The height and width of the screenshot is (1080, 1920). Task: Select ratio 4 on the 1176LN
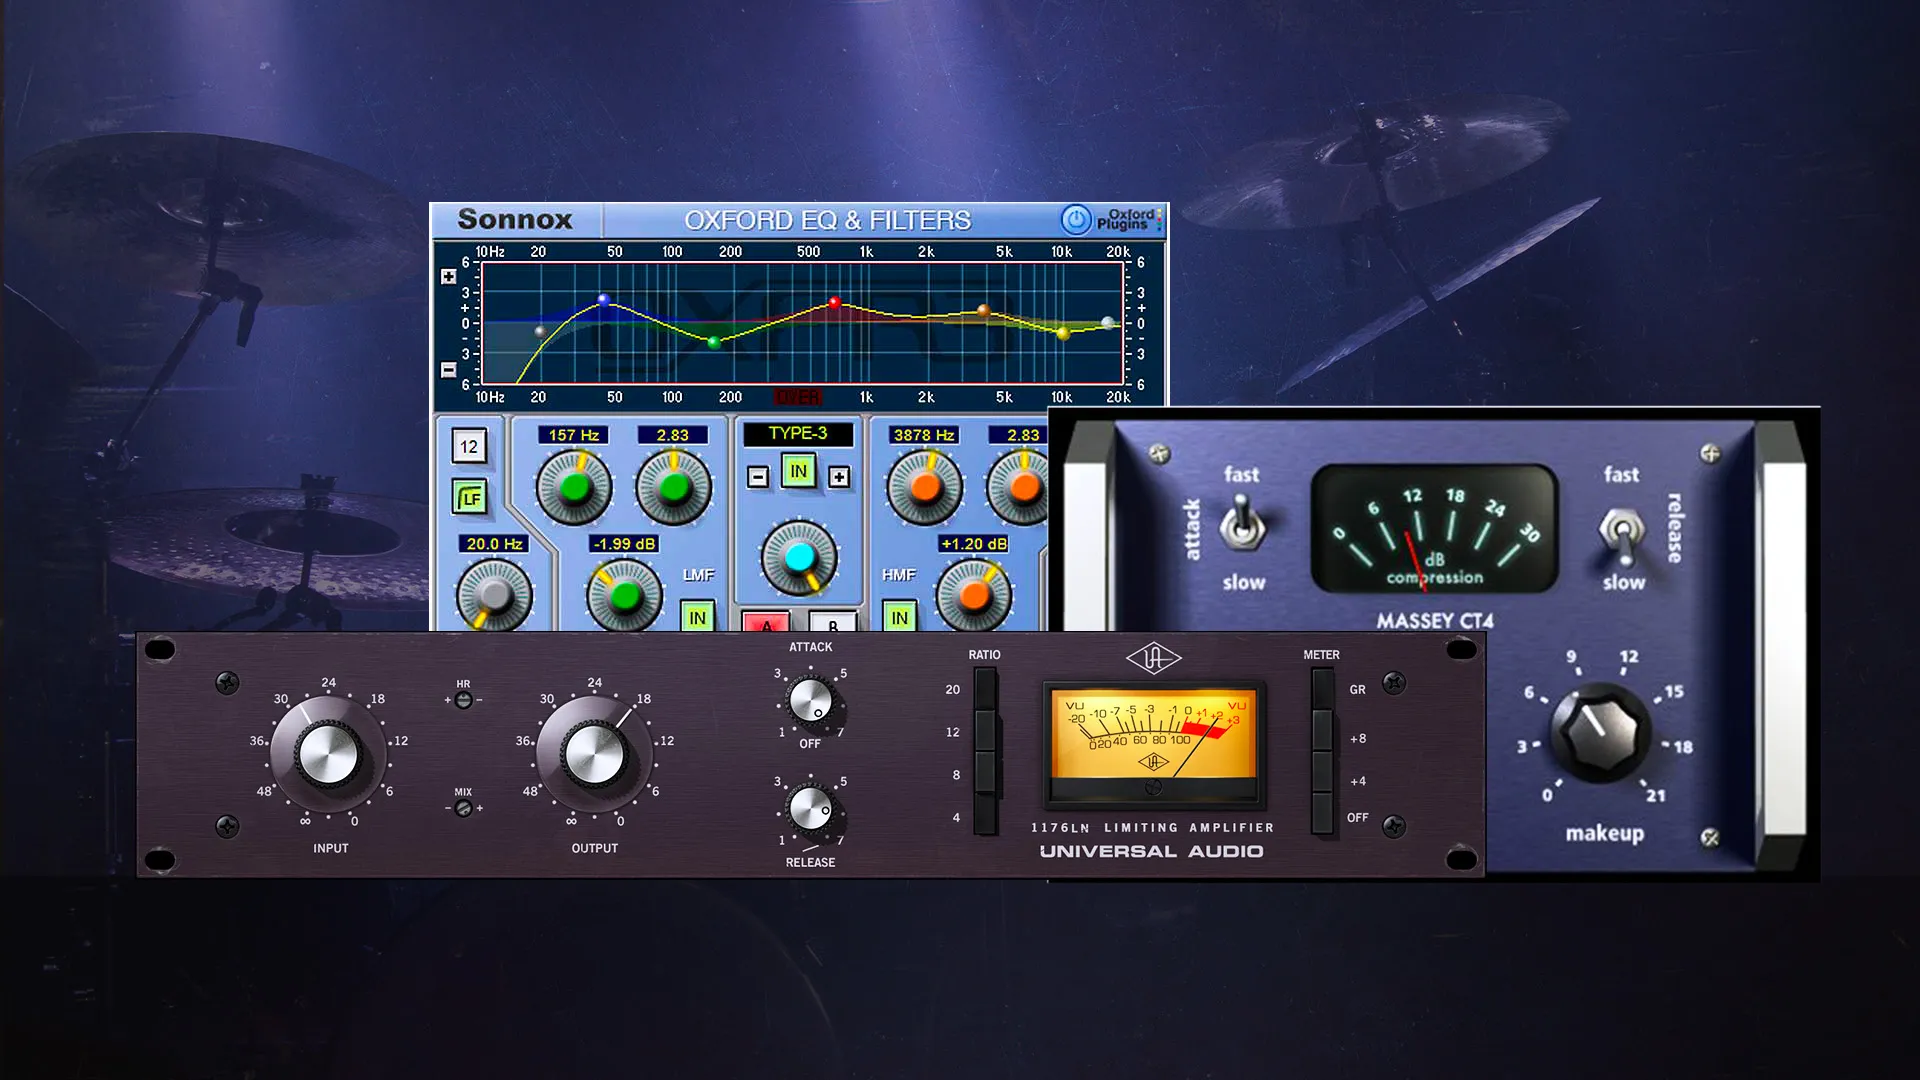pyautogui.click(x=986, y=815)
